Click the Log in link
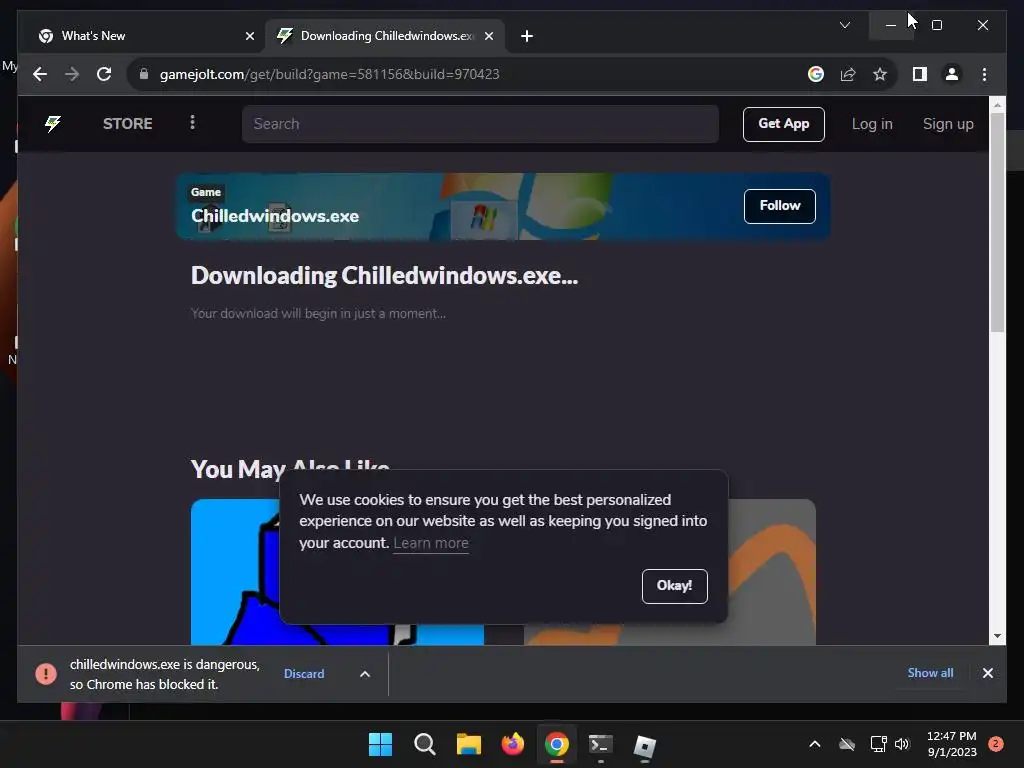Image resolution: width=1024 pixels, height=768 pixels. pos(872,124)
